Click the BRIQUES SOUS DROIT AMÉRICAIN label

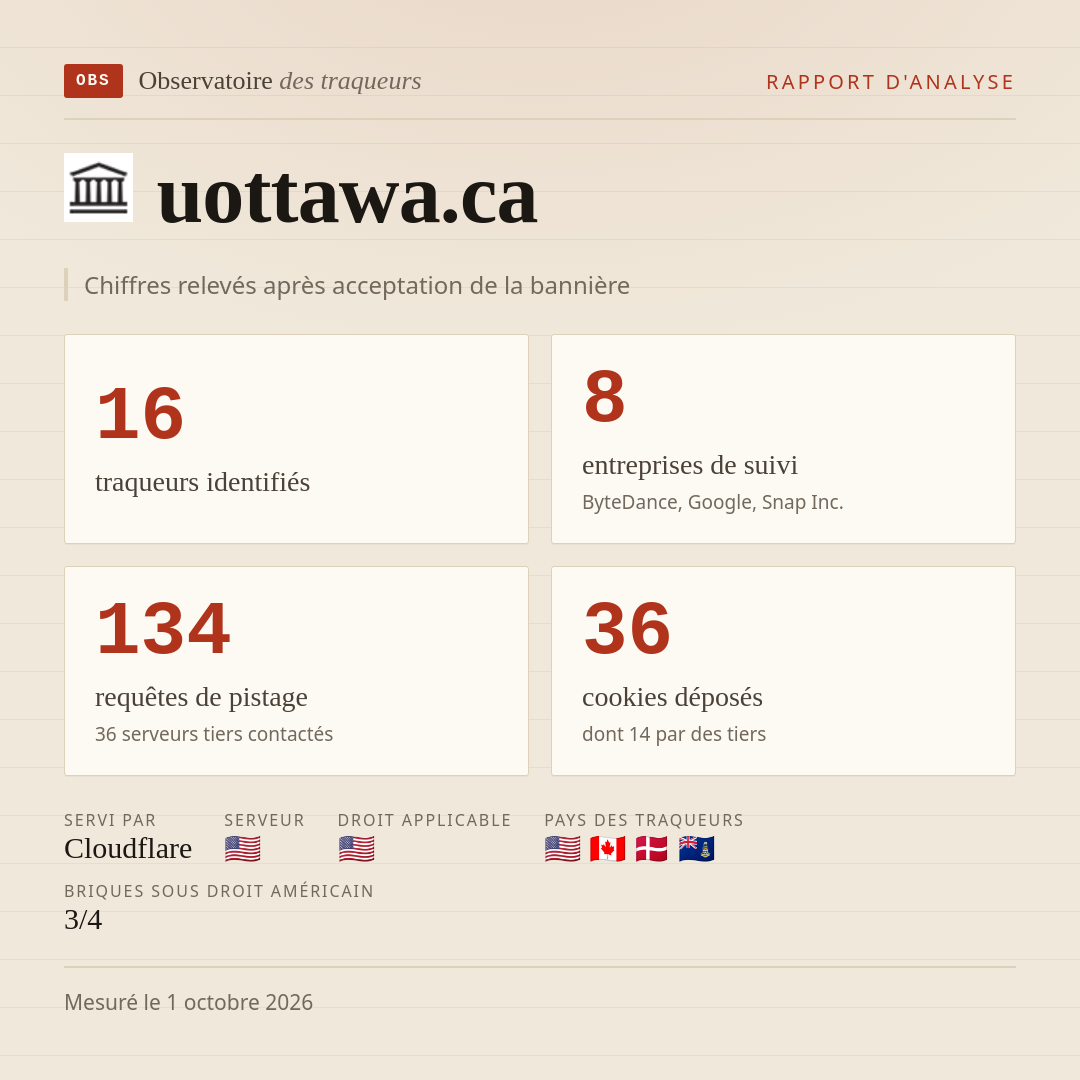coord(219,891)
